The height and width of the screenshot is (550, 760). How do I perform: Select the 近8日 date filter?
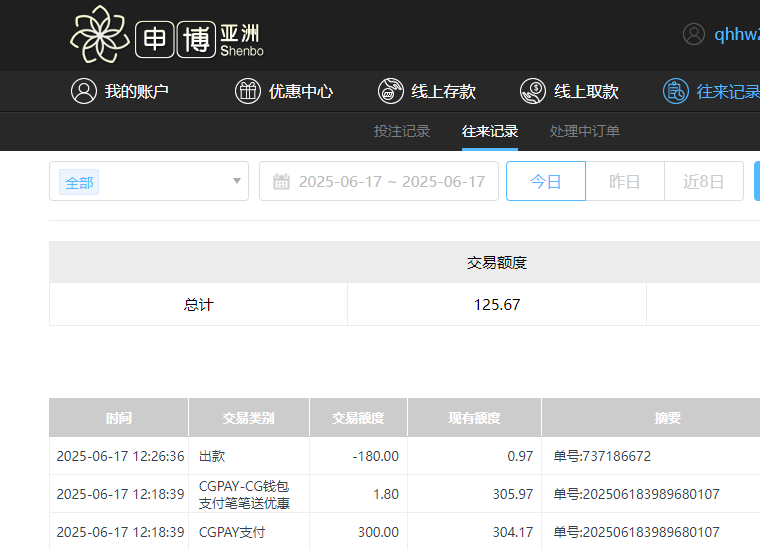pos(703,182)
